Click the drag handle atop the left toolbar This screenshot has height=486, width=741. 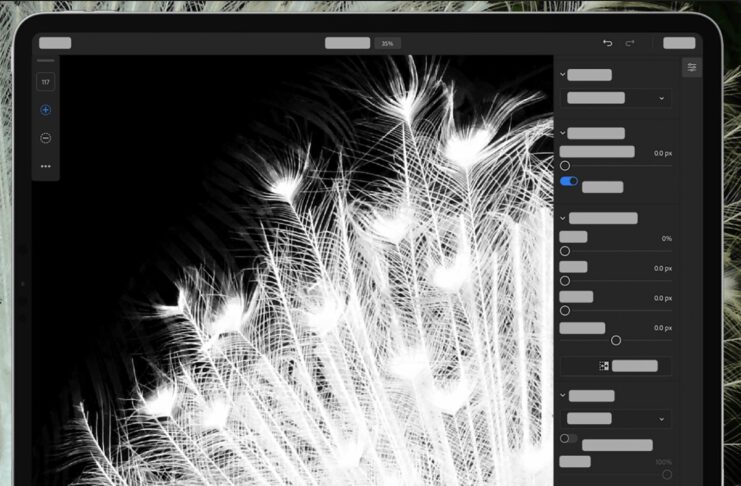[45, 61]
